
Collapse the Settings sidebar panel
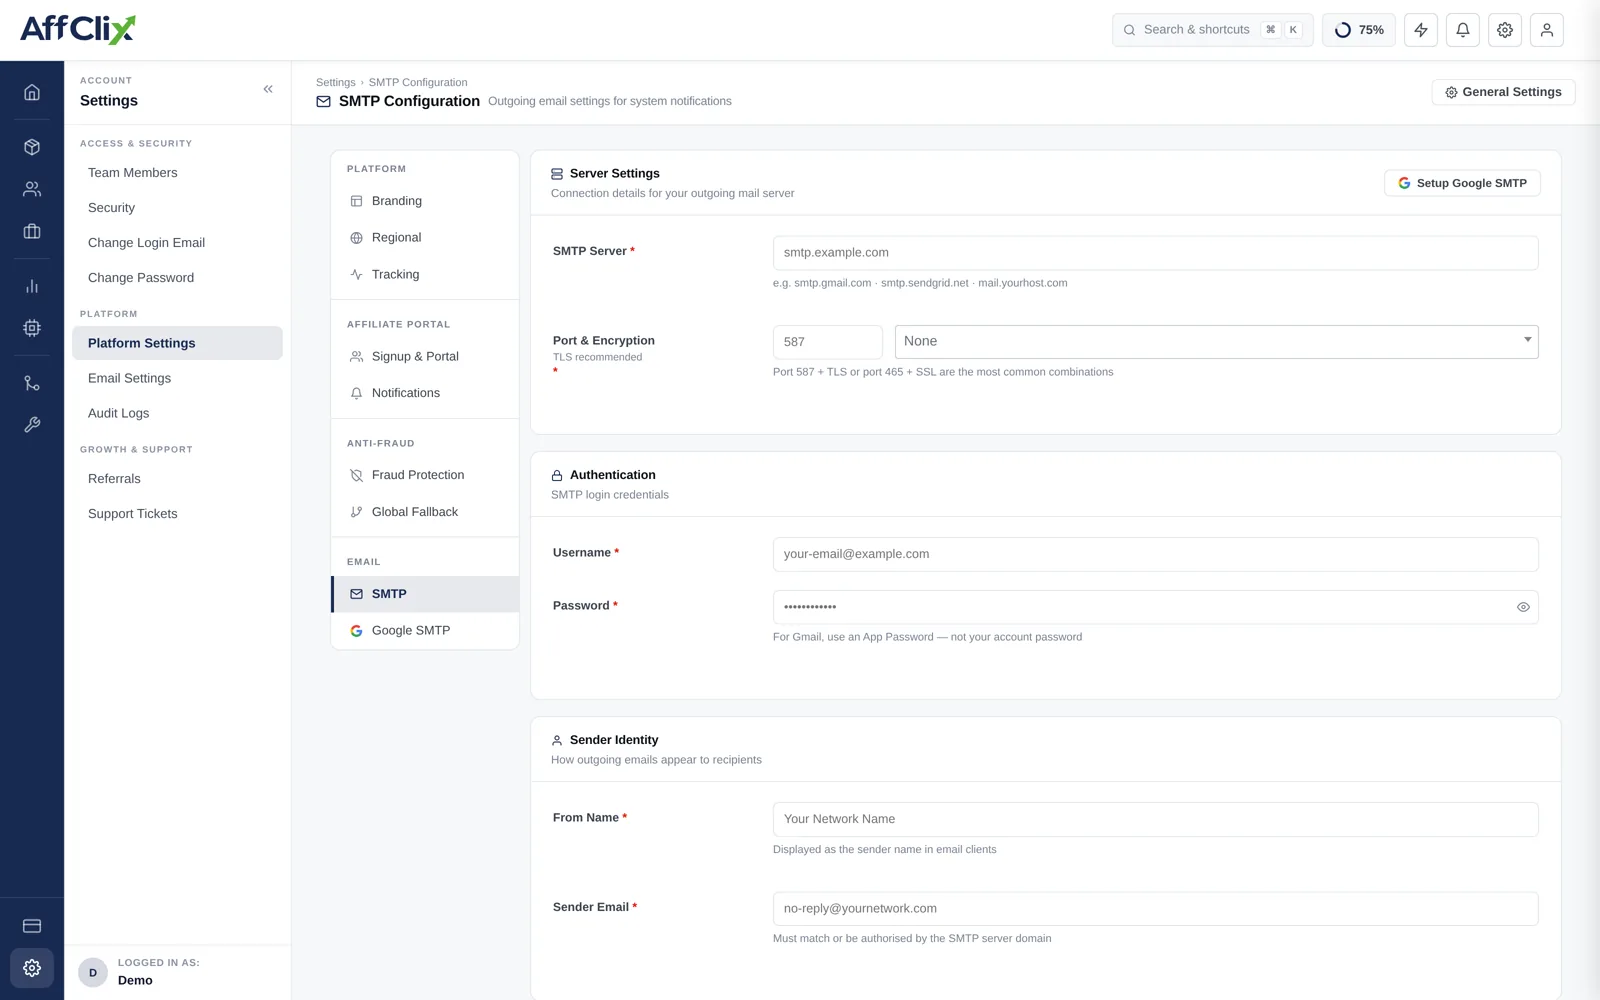pos(268,89)
